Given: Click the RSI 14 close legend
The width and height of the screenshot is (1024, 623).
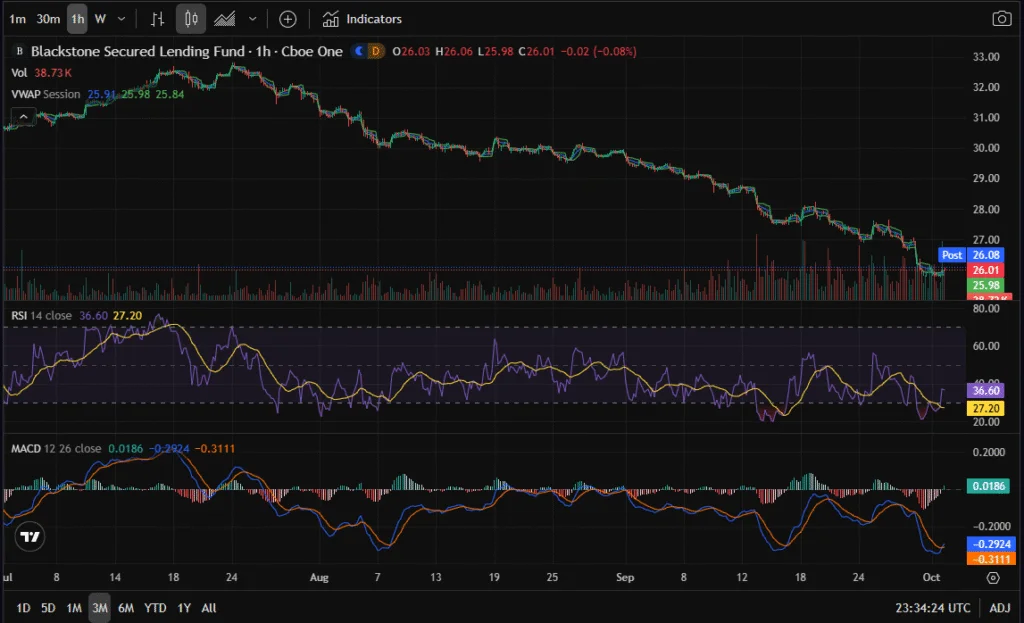Looking at the screenshot, I should pyautogui.click(x=41, y=316).
